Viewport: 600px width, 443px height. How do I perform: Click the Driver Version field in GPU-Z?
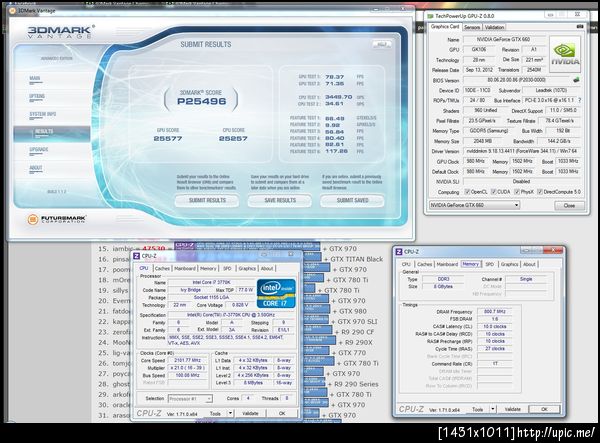point(522,151)
